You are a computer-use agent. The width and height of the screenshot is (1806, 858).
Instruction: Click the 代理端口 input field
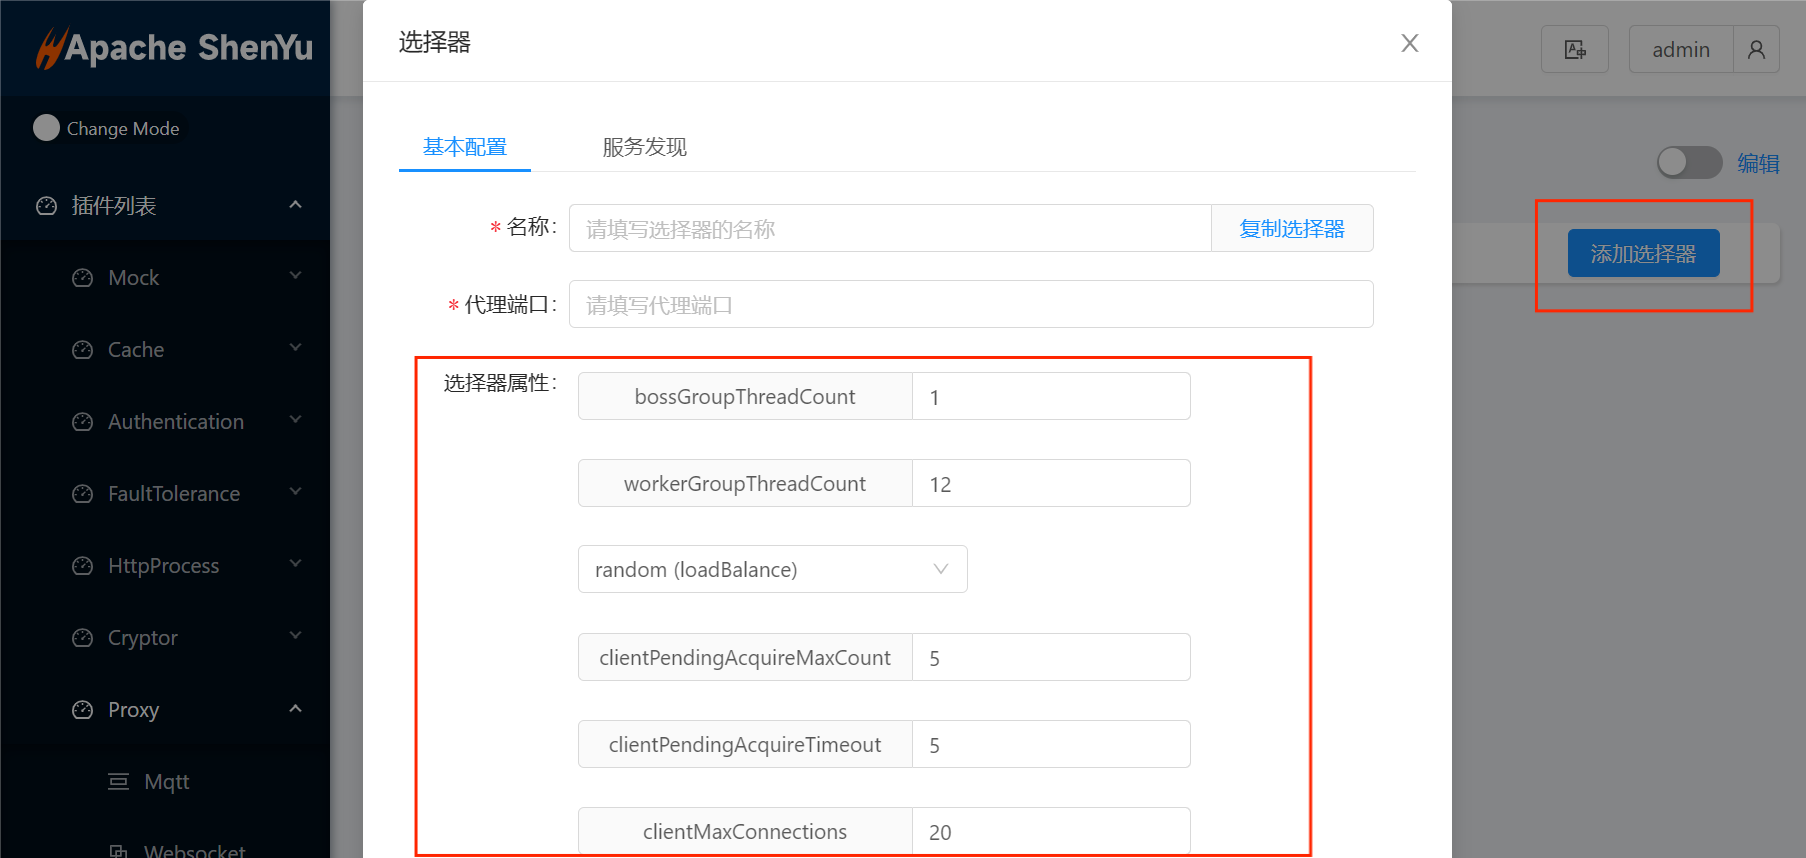(x=970, y=305)
